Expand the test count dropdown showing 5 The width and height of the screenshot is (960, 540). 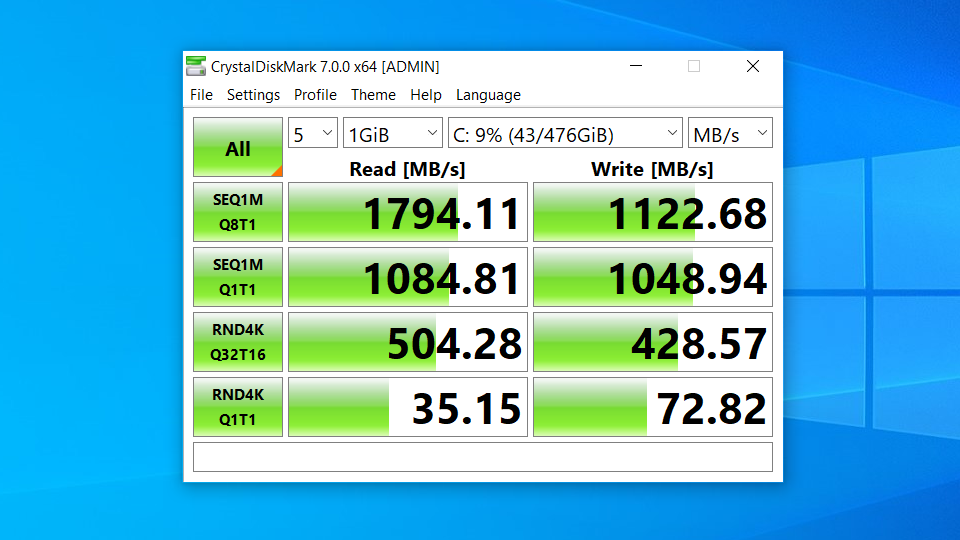click(313, 133)
